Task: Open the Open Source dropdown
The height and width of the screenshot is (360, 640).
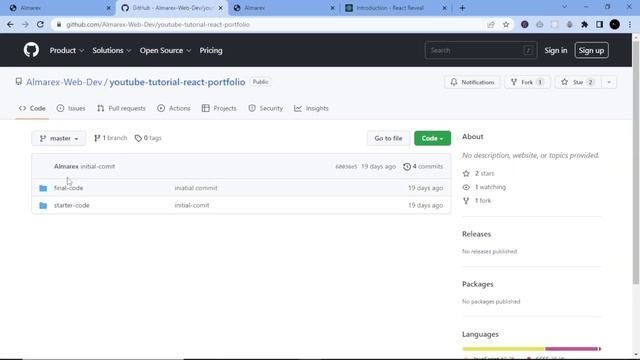Action: pyautogui.click(x=165, y=50)
